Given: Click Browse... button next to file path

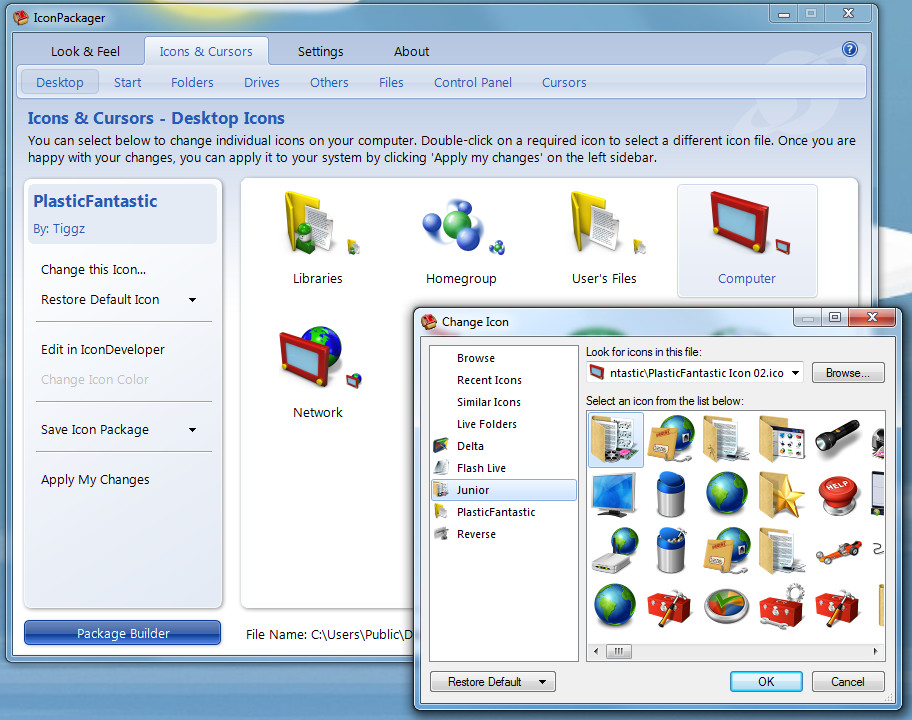Looking at the screenshot, I should [847, 373].
